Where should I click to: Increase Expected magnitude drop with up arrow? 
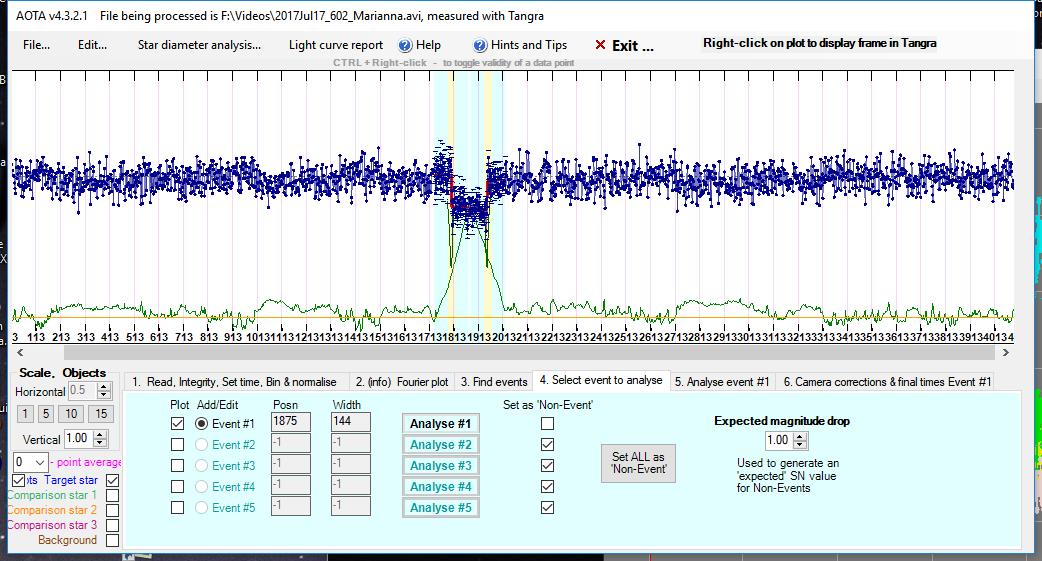801,437
